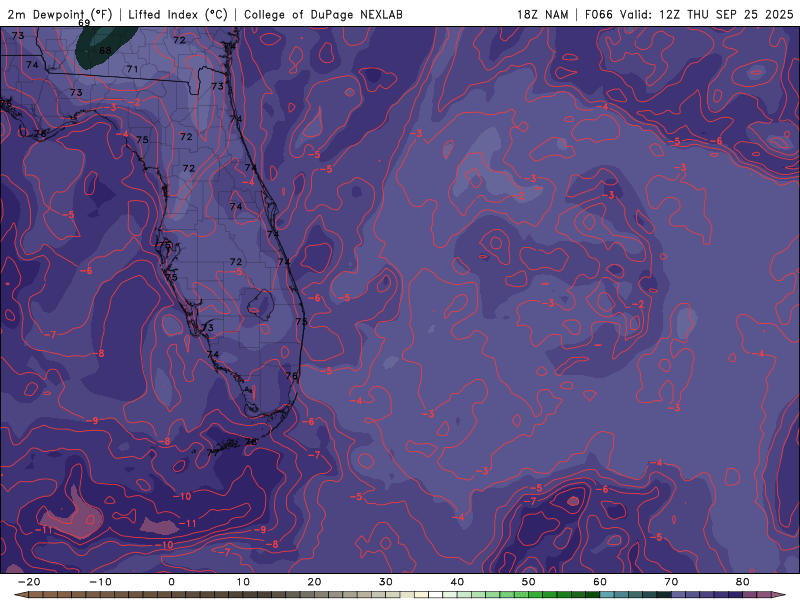
Task: Click the '-10' label on the color scale
Action: (x=100, y=582)
